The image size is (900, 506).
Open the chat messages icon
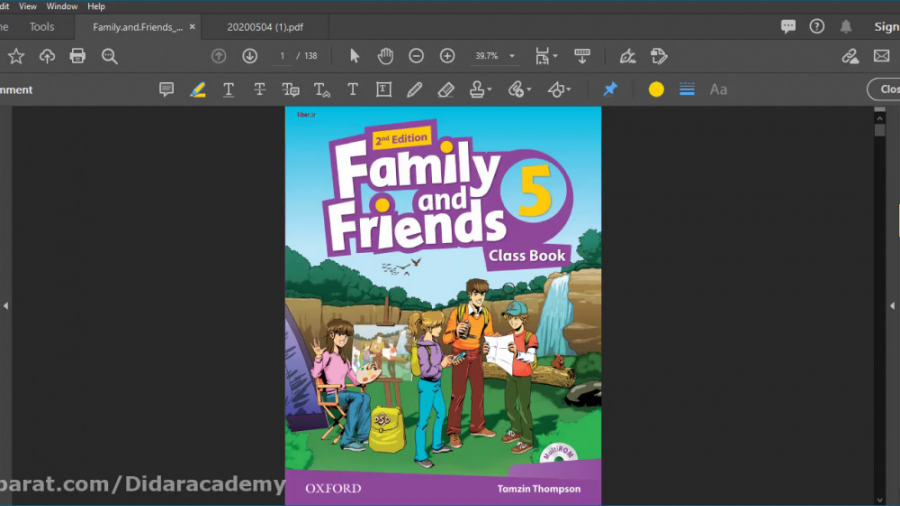788,26
